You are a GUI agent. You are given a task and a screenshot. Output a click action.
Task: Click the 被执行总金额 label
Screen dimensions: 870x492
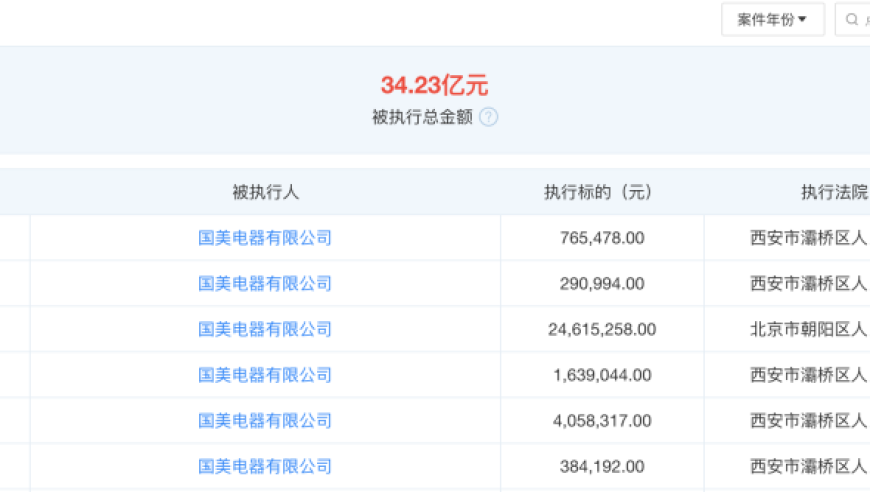pos(422,117)
